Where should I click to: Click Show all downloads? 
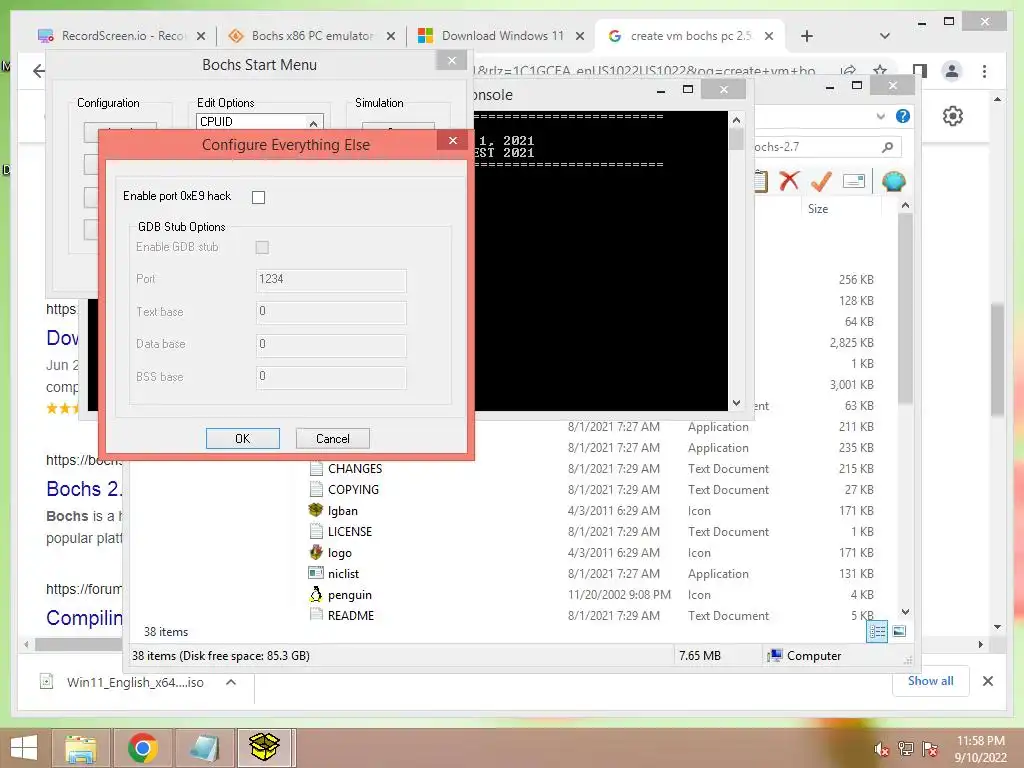(930, 681)
